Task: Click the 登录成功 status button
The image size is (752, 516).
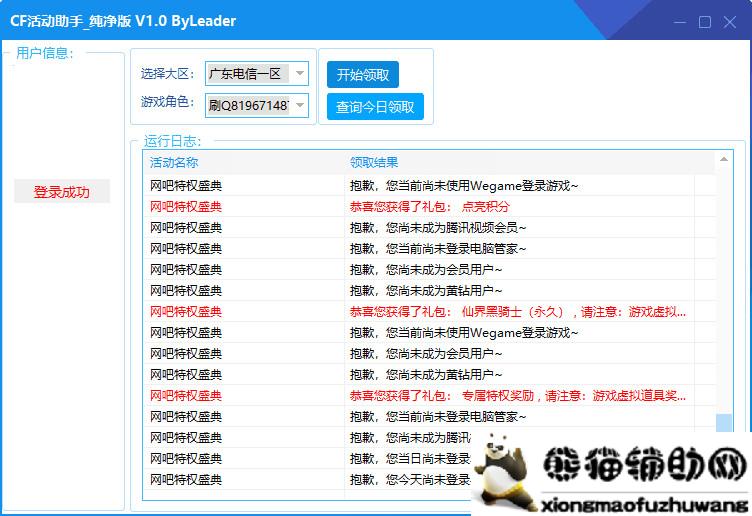Action: (62, 192)
